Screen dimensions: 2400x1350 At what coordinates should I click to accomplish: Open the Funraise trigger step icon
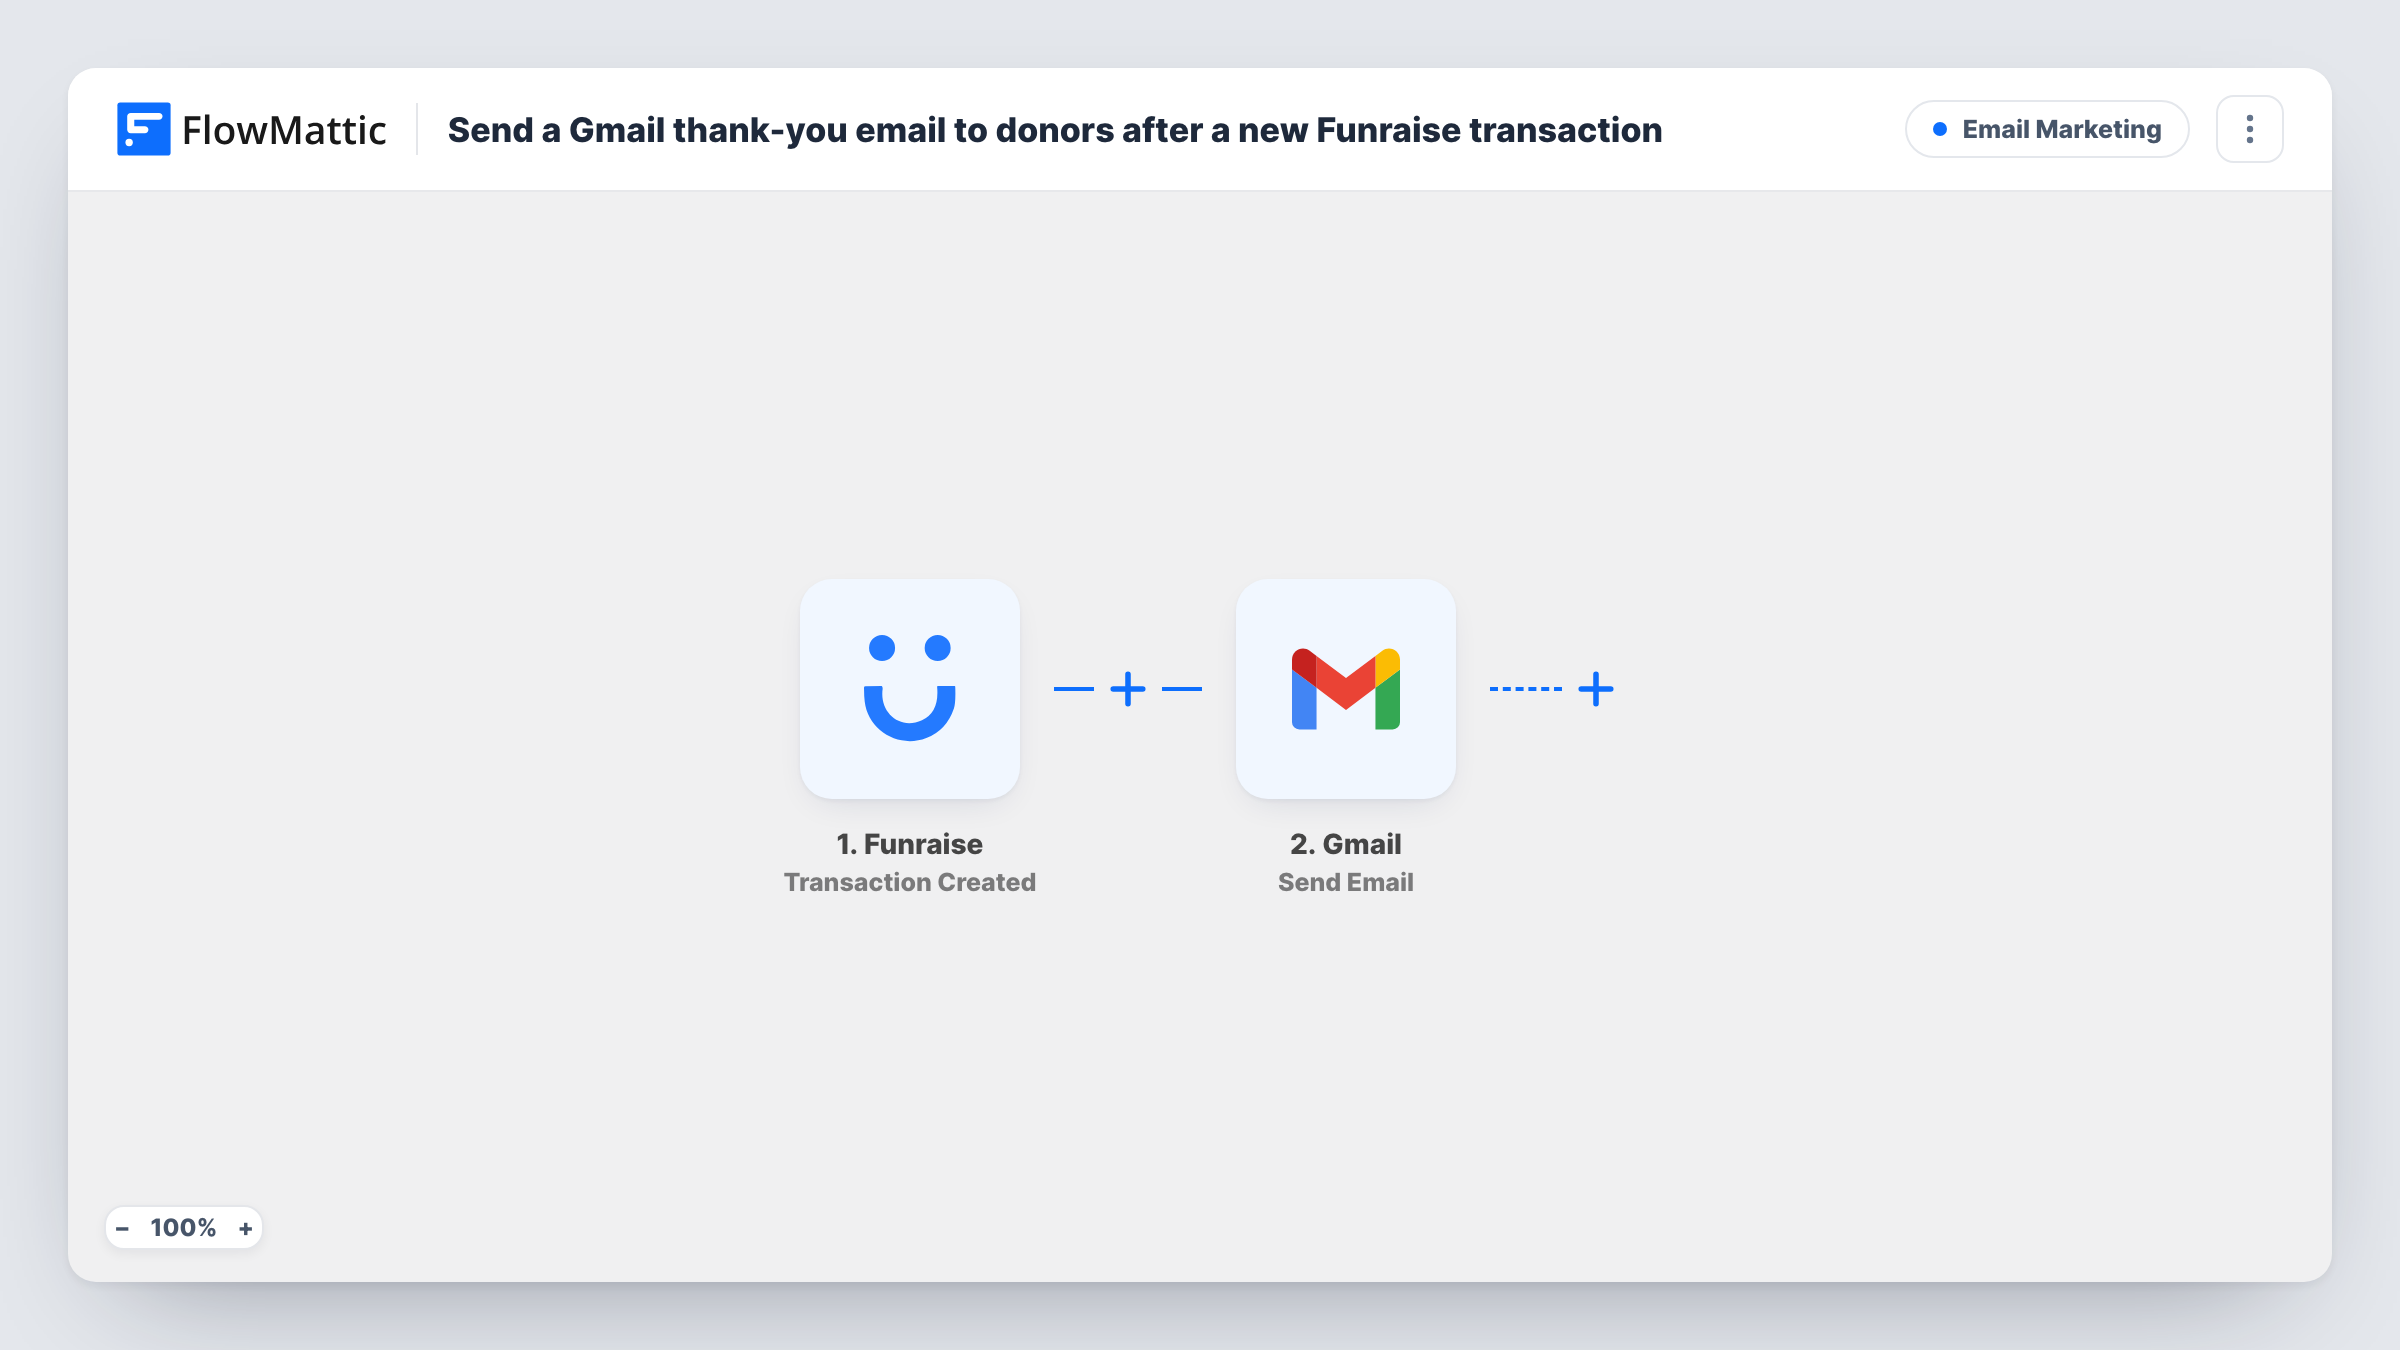(x=910, y=689)
